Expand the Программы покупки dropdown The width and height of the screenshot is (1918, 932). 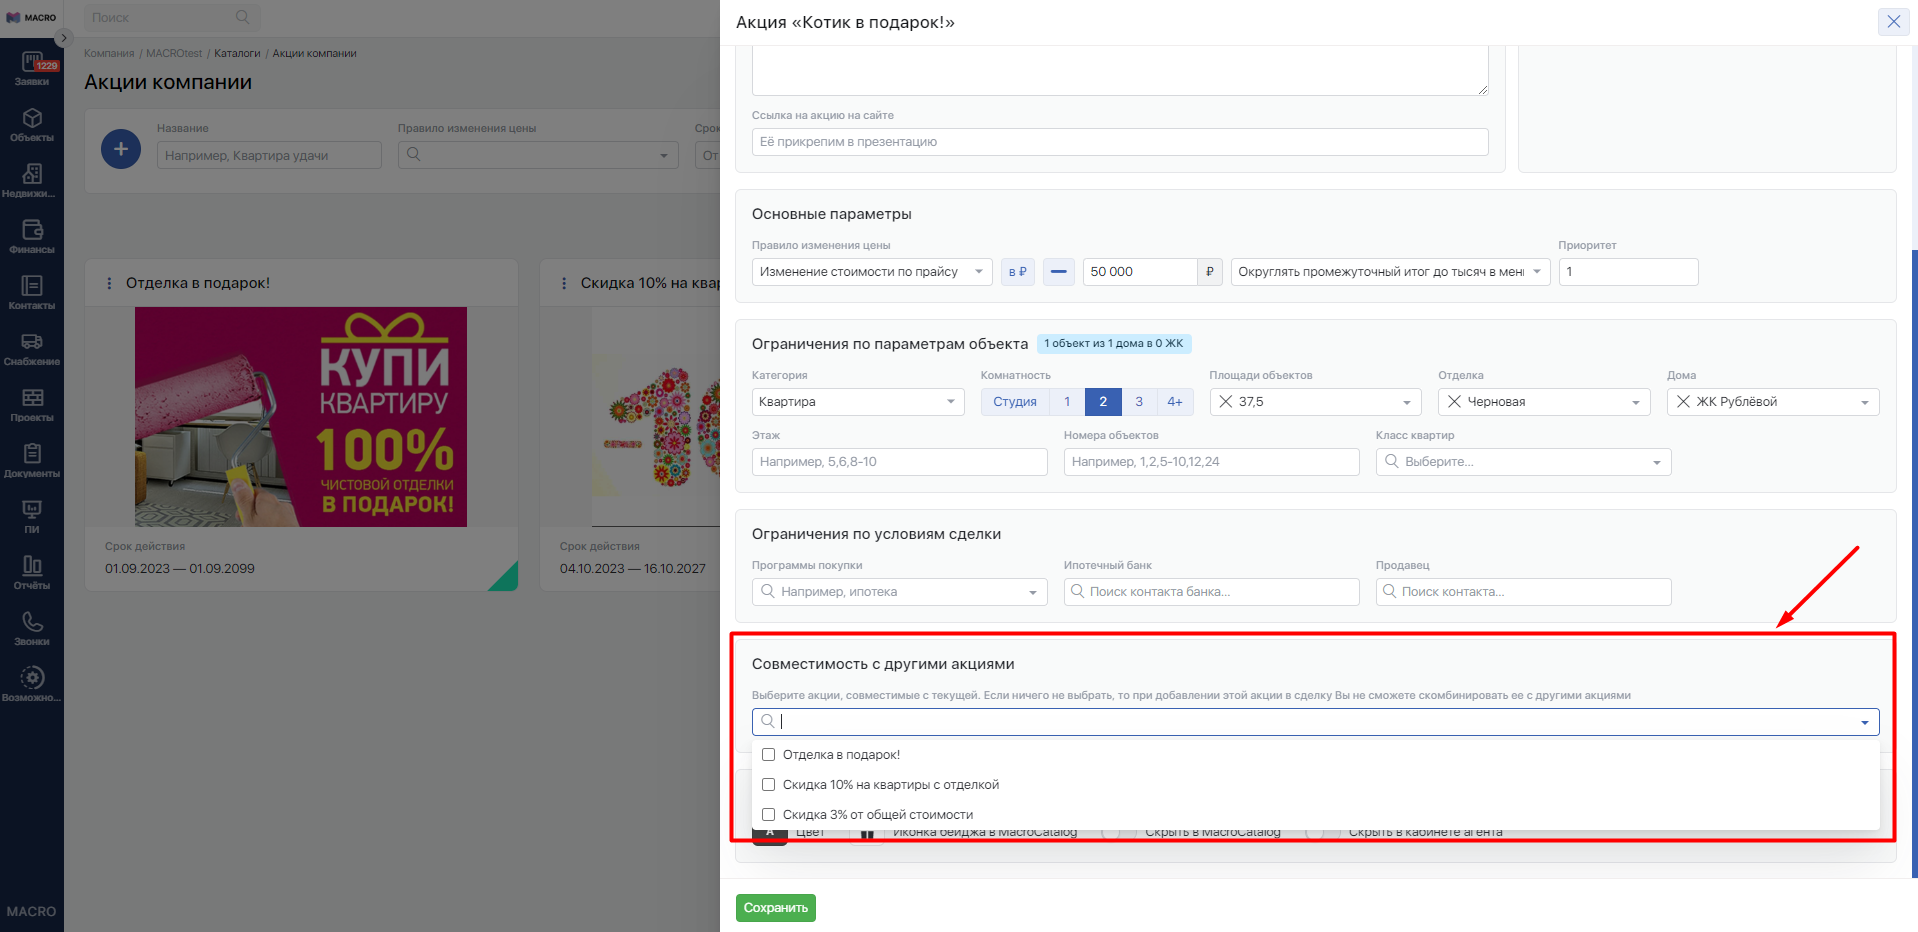point(898,592)
